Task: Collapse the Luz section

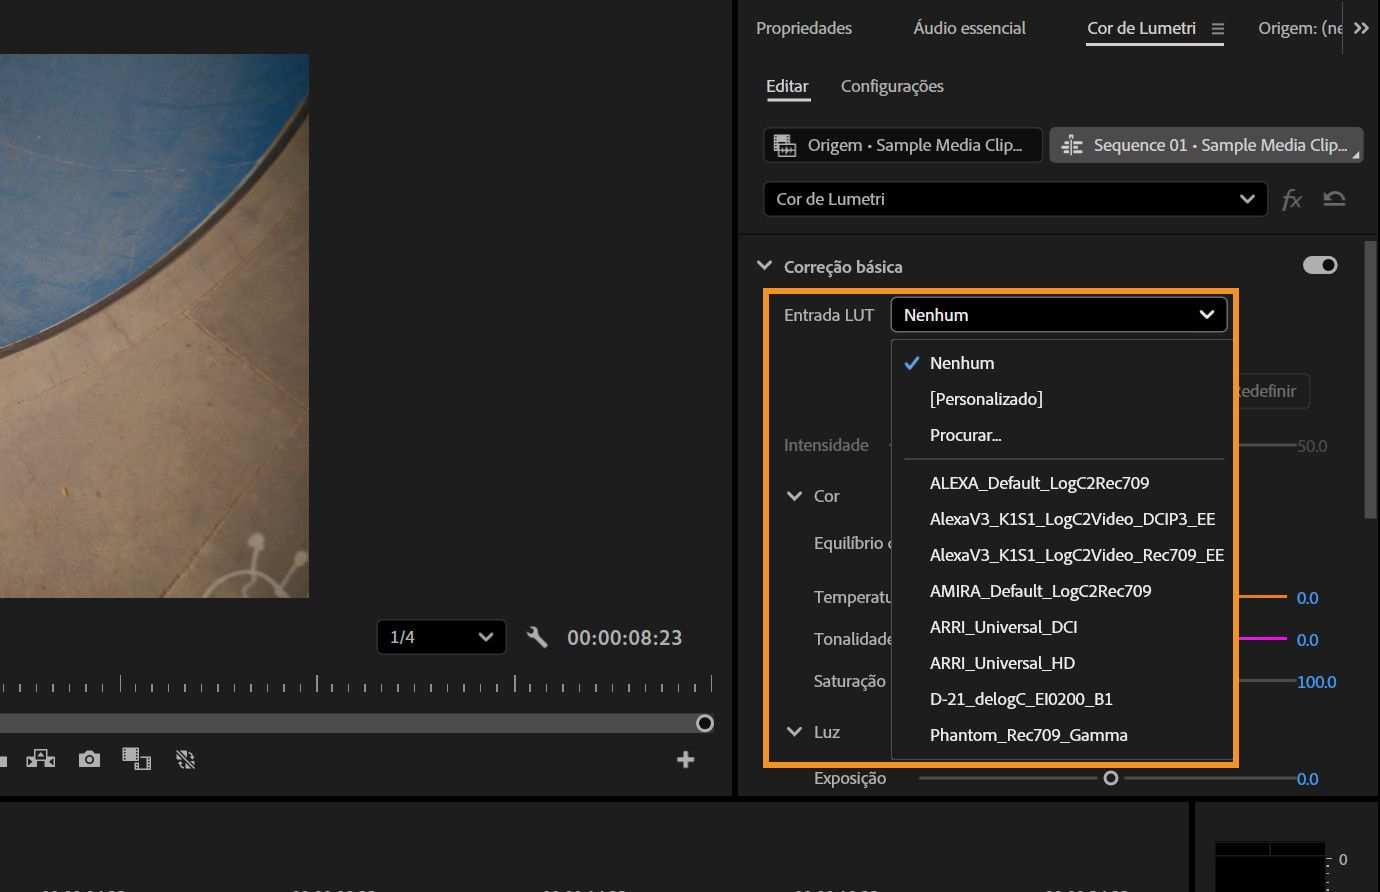Action: point(795,732)
